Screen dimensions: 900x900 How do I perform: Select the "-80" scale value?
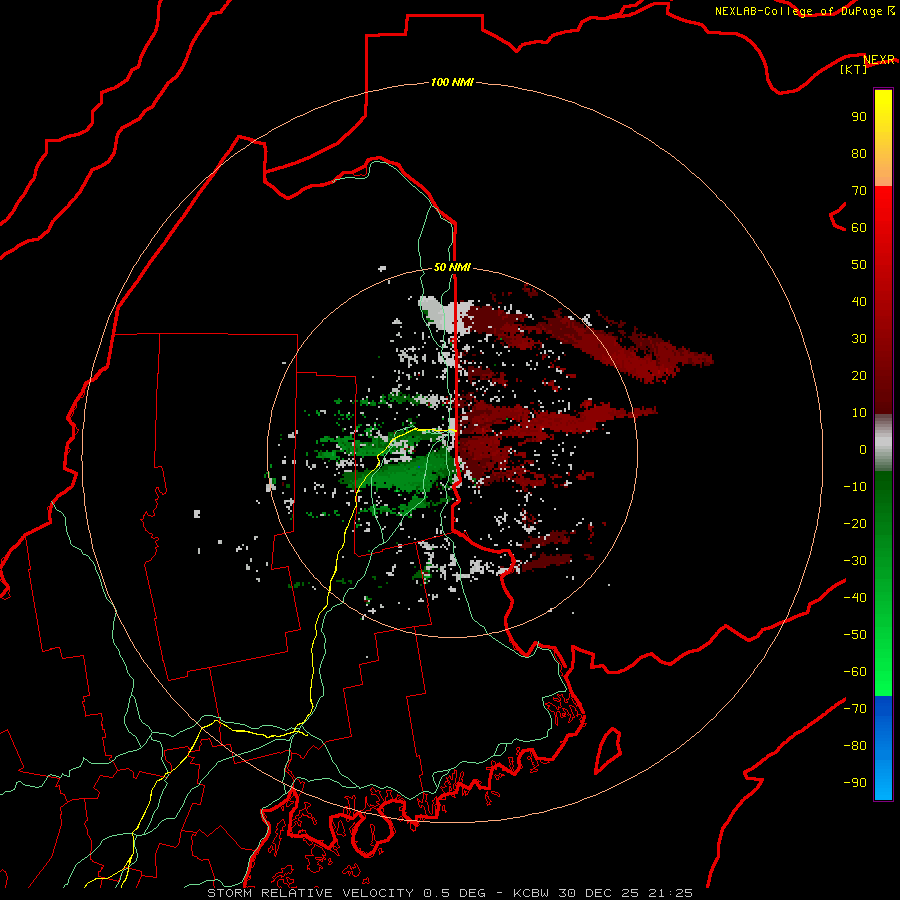coord(855,746)
